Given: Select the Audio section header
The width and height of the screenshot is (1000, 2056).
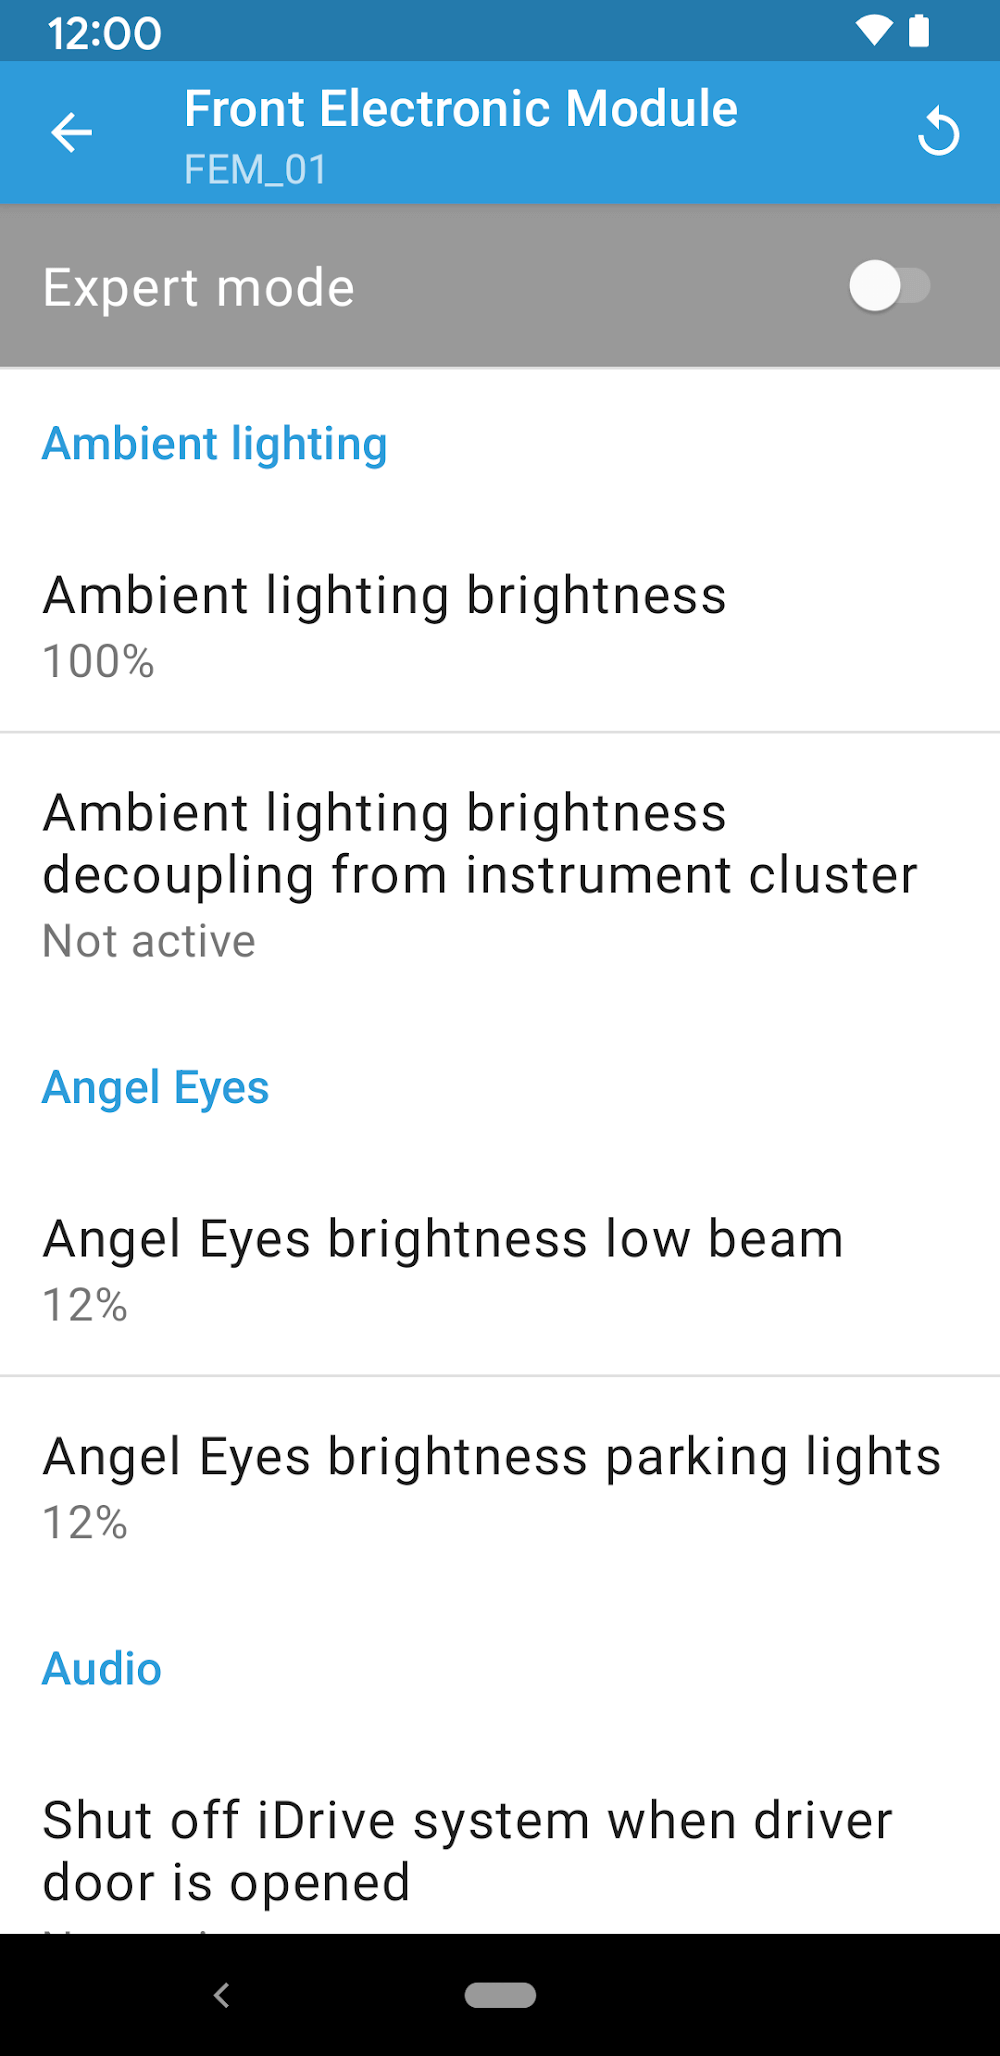Looking at the screenshot, I should [x=101, y=1669].
